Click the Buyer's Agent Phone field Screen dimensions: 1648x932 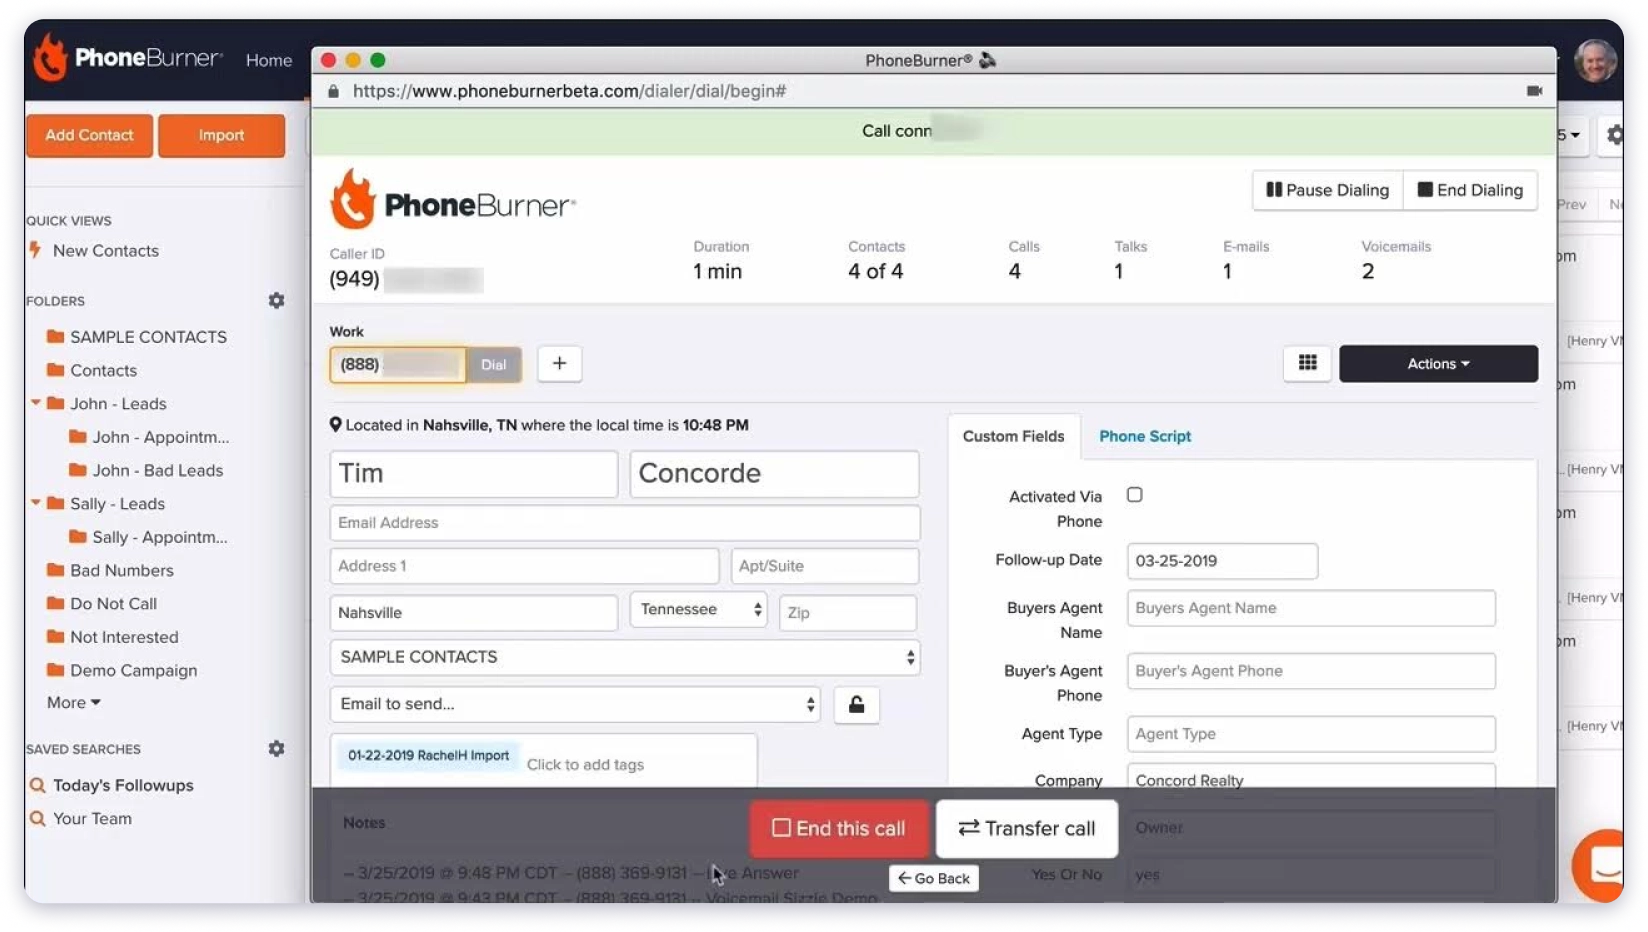pos(1311,671)
